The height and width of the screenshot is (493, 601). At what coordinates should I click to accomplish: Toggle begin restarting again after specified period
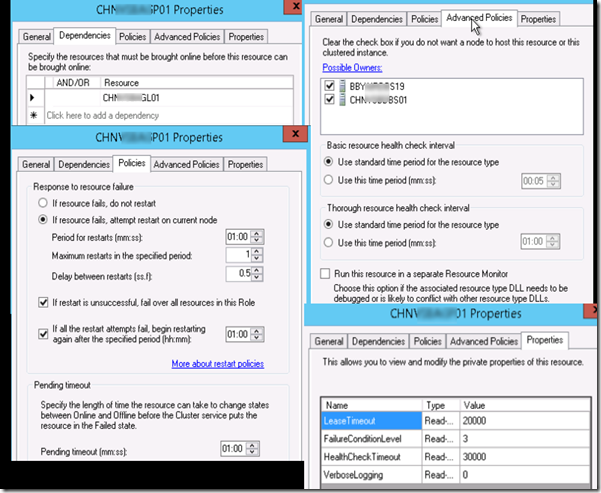[x=43, y=334]
